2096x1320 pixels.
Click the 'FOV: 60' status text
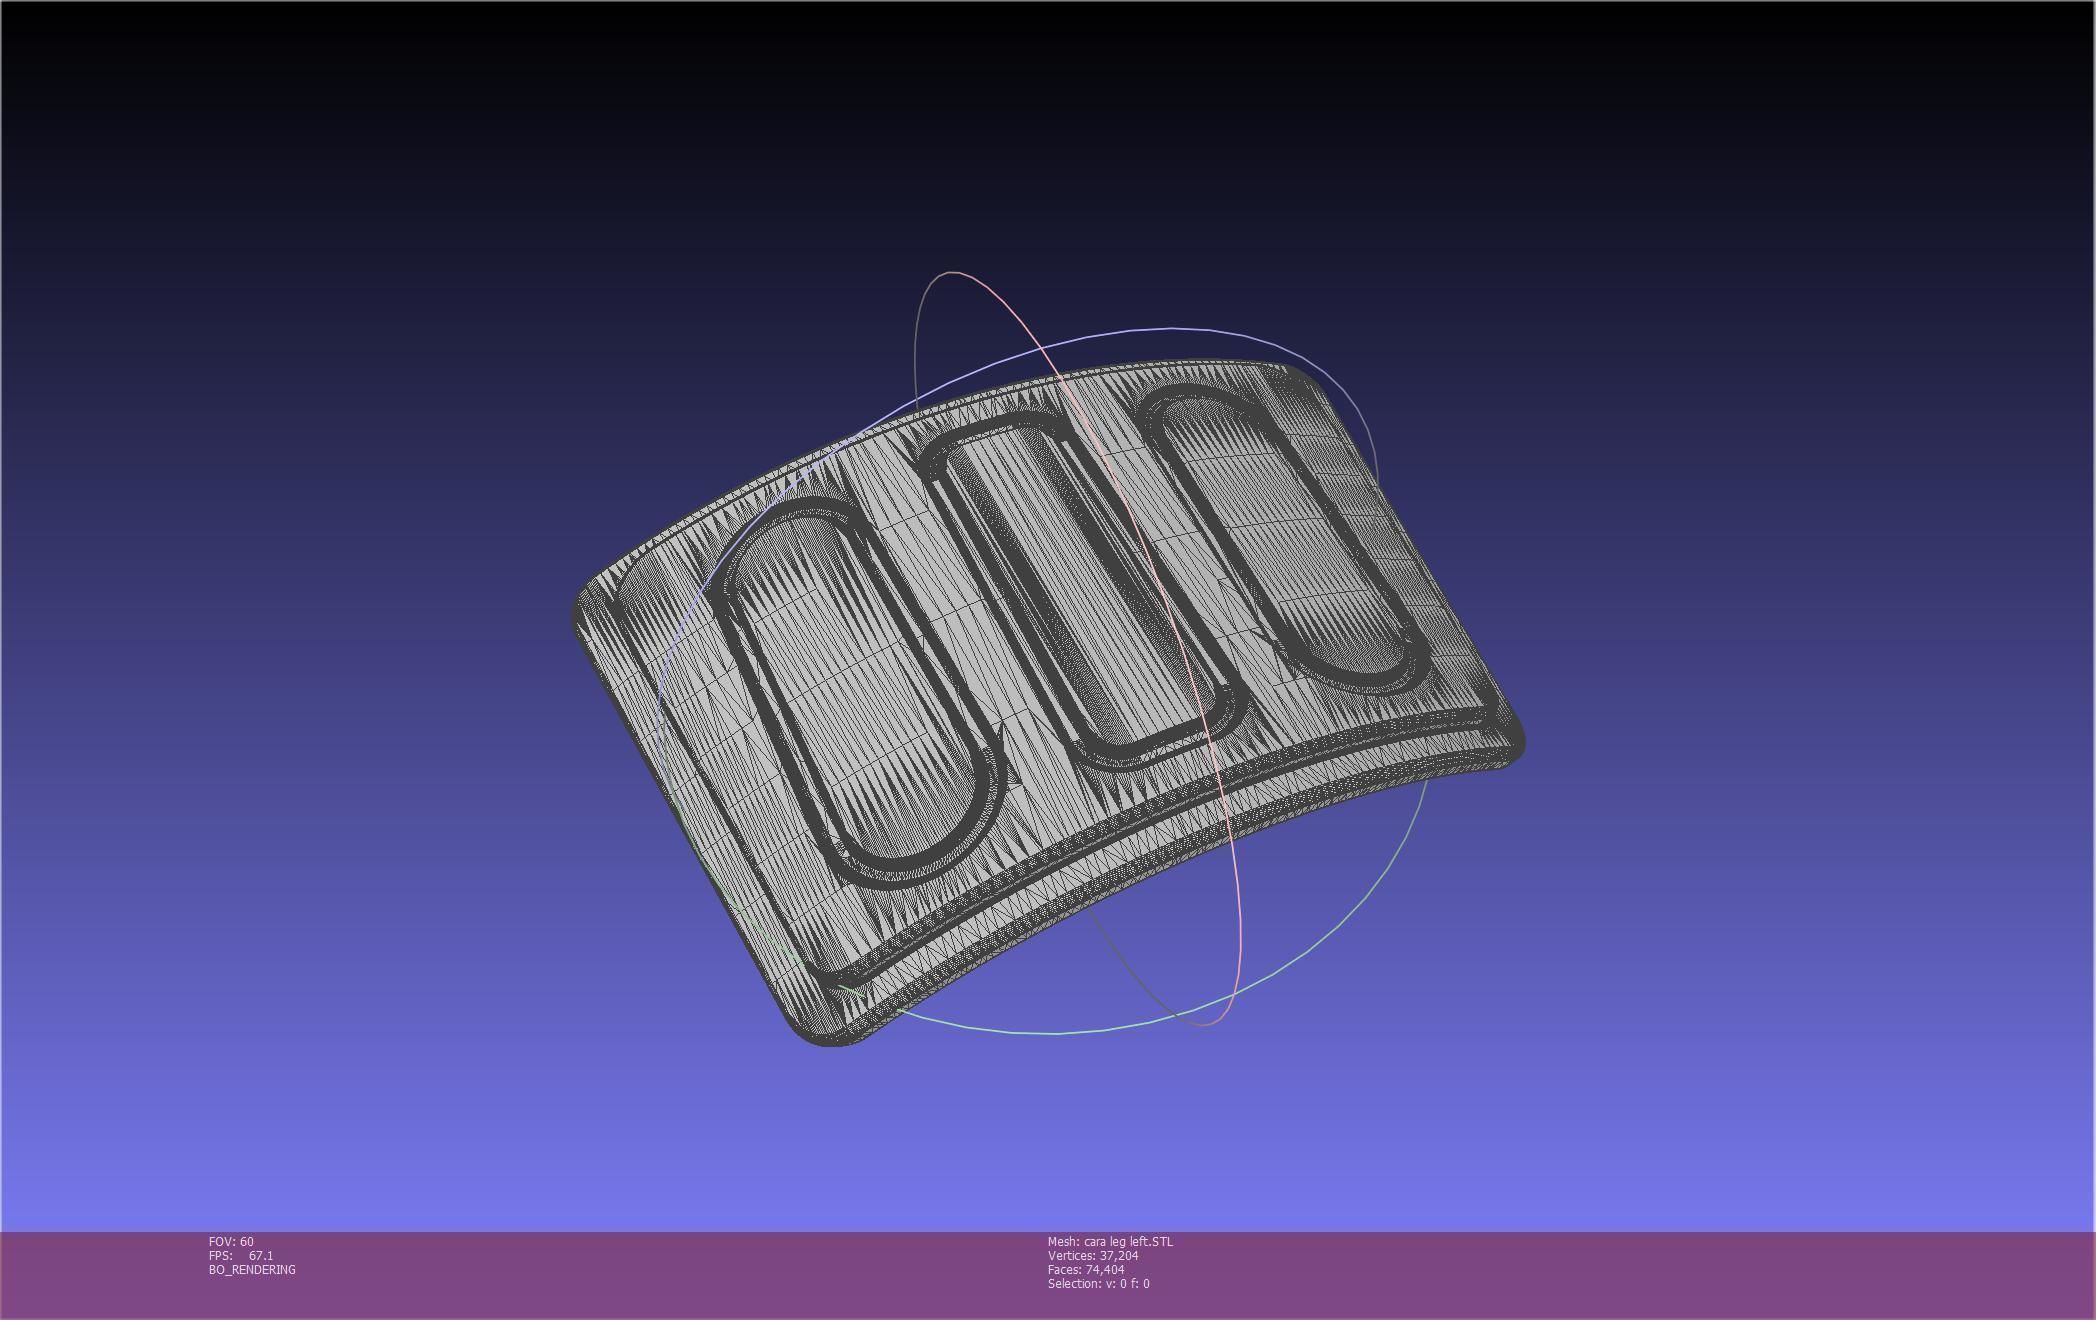231,1241
